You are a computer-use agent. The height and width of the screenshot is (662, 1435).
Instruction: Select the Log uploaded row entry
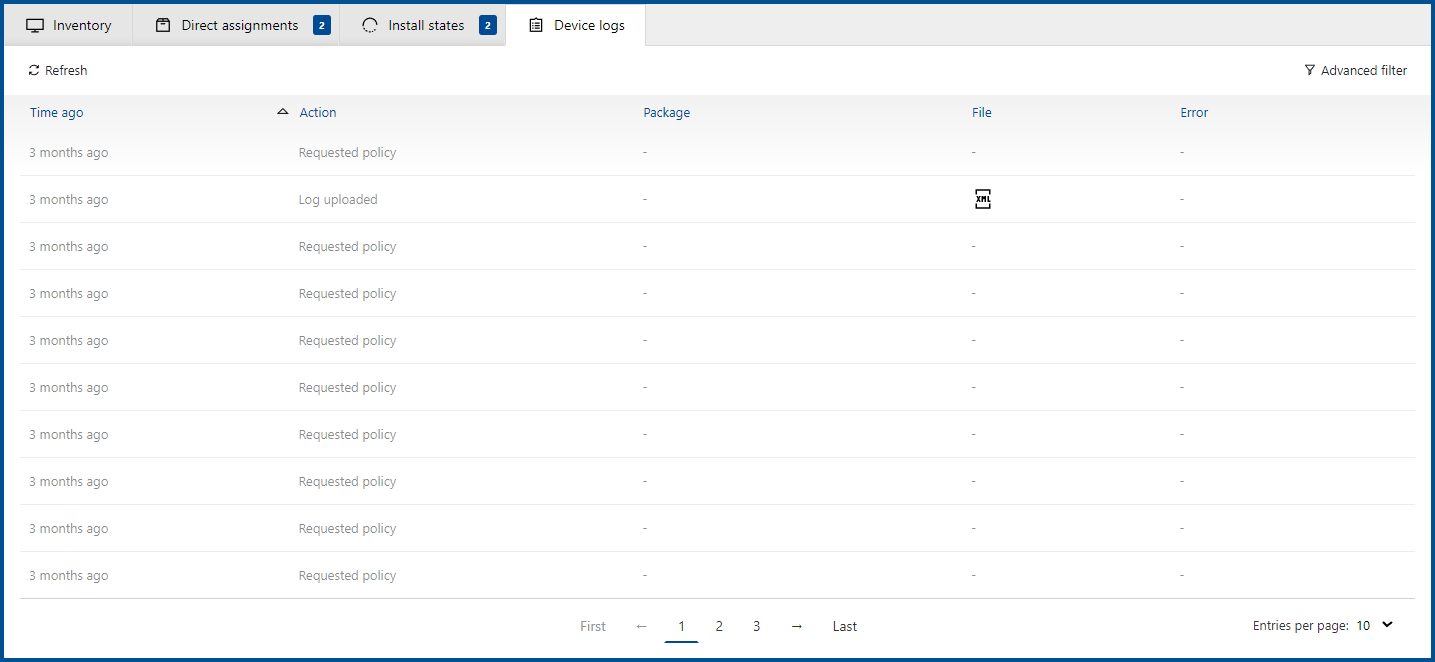(338, 200)
